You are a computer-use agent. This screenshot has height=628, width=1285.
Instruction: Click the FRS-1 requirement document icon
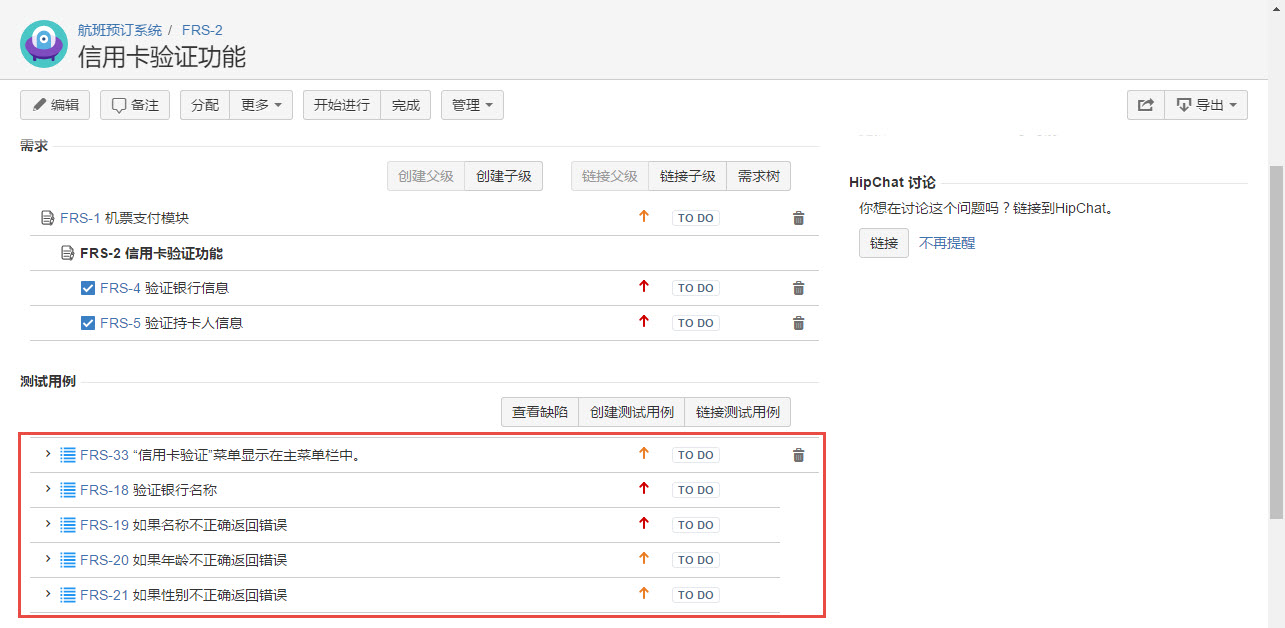coord(47,218)
